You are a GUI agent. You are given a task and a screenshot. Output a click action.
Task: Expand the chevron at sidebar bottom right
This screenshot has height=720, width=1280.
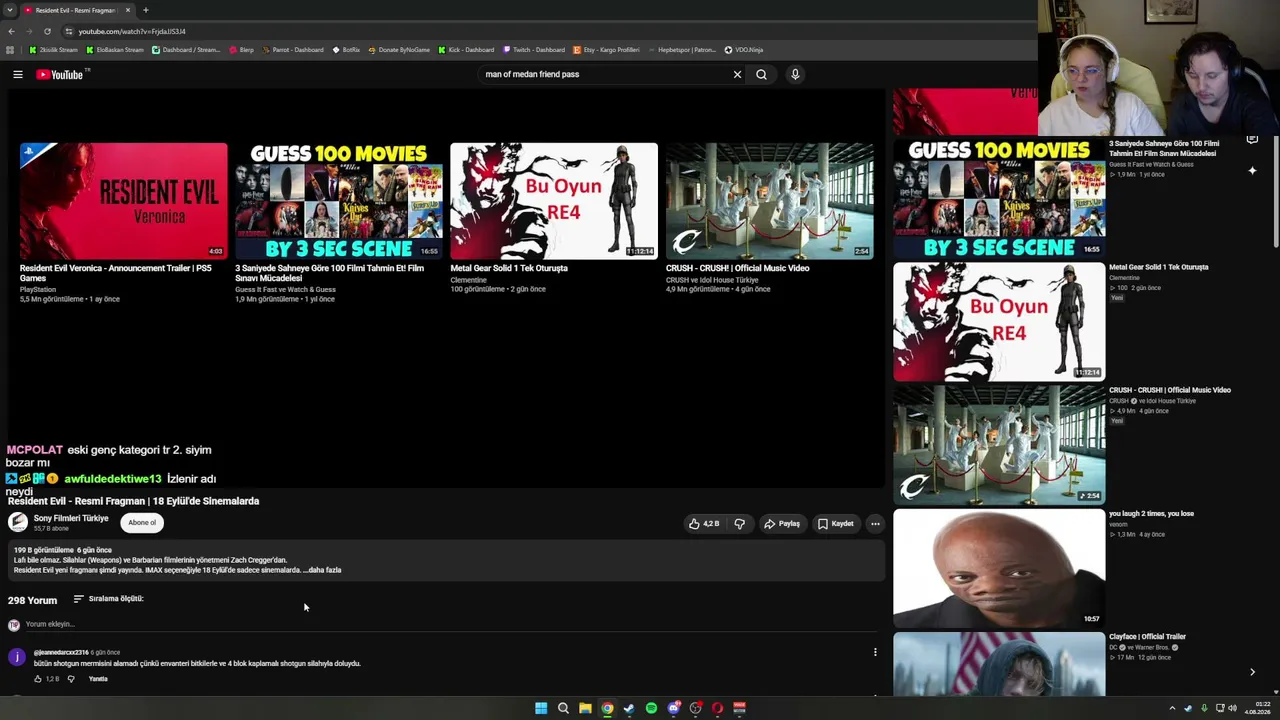coord(1252,672)
